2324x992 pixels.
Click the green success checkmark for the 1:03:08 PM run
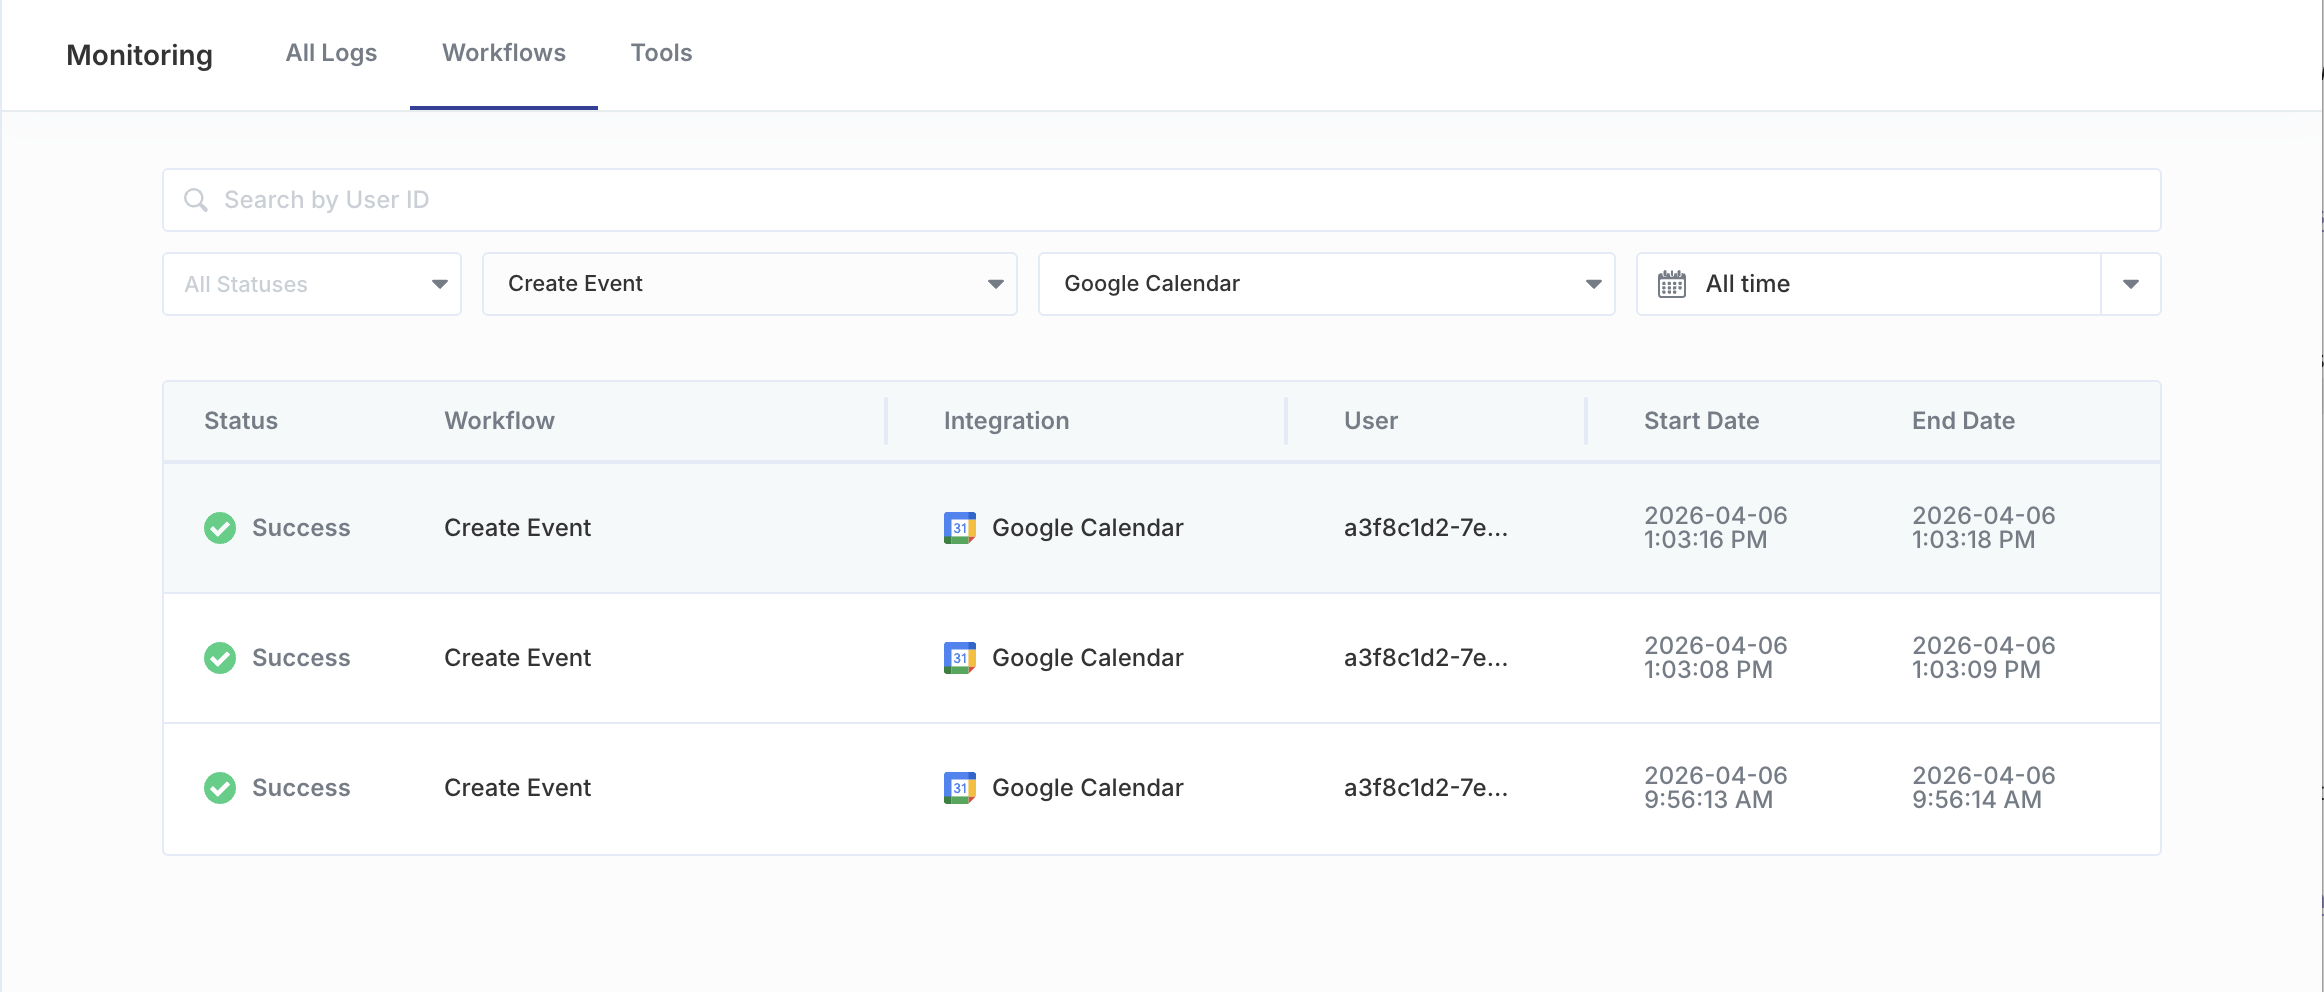[x=220, y=658]
